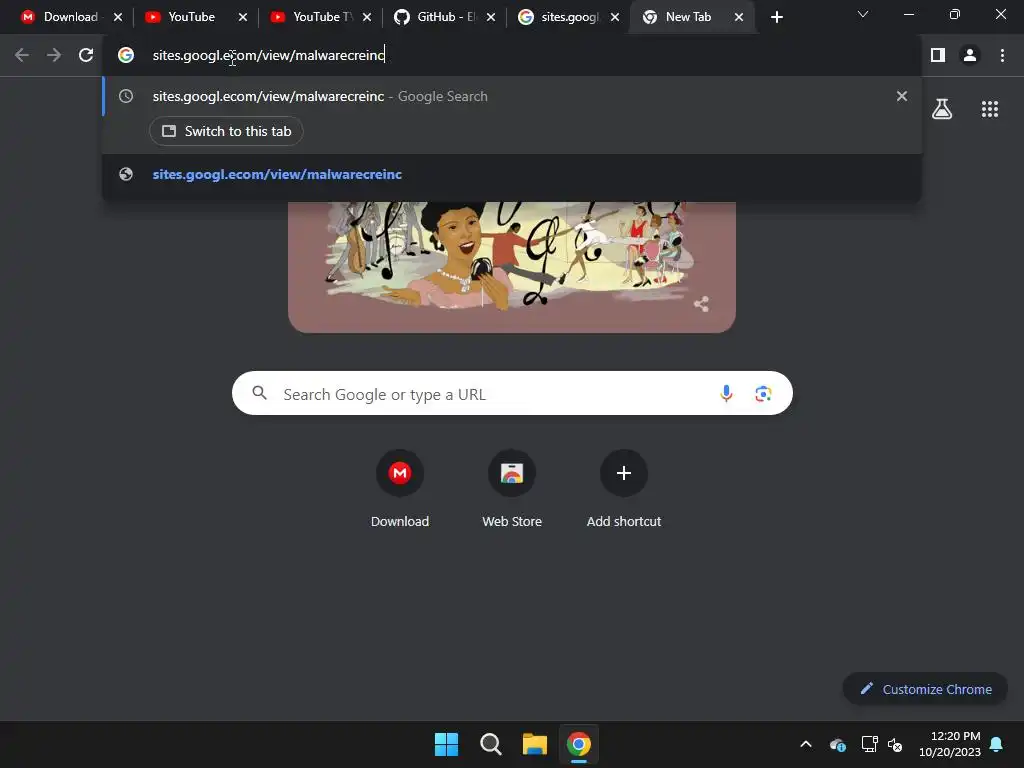The height and width of the screenshot is (768, 1024).
Task: Open the Google Doodle image
Action: click(512, 266)
